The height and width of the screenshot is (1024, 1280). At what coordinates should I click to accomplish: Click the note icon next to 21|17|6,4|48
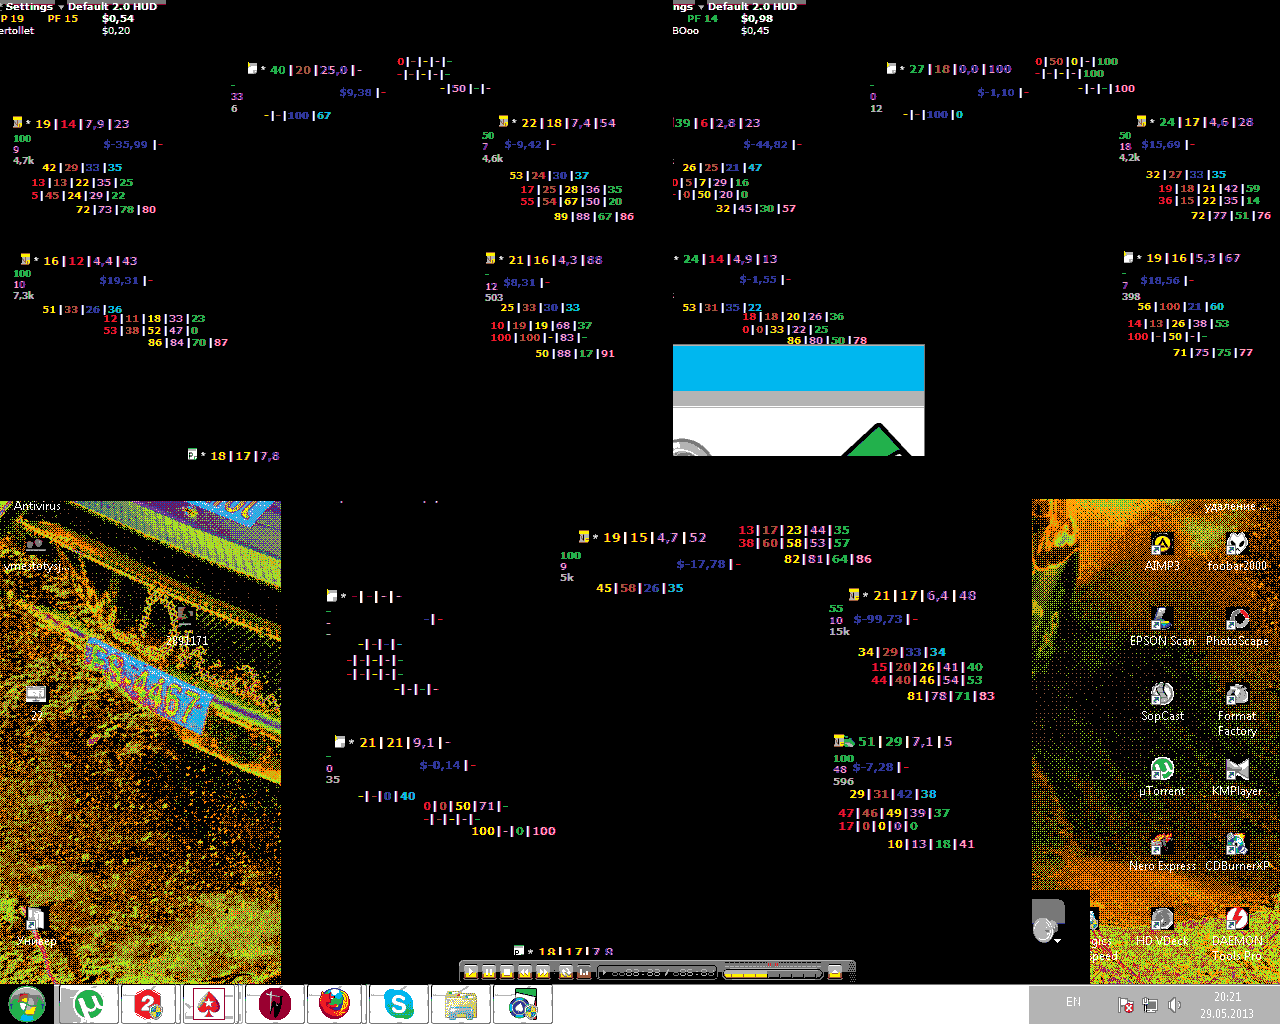click(854, 595)
